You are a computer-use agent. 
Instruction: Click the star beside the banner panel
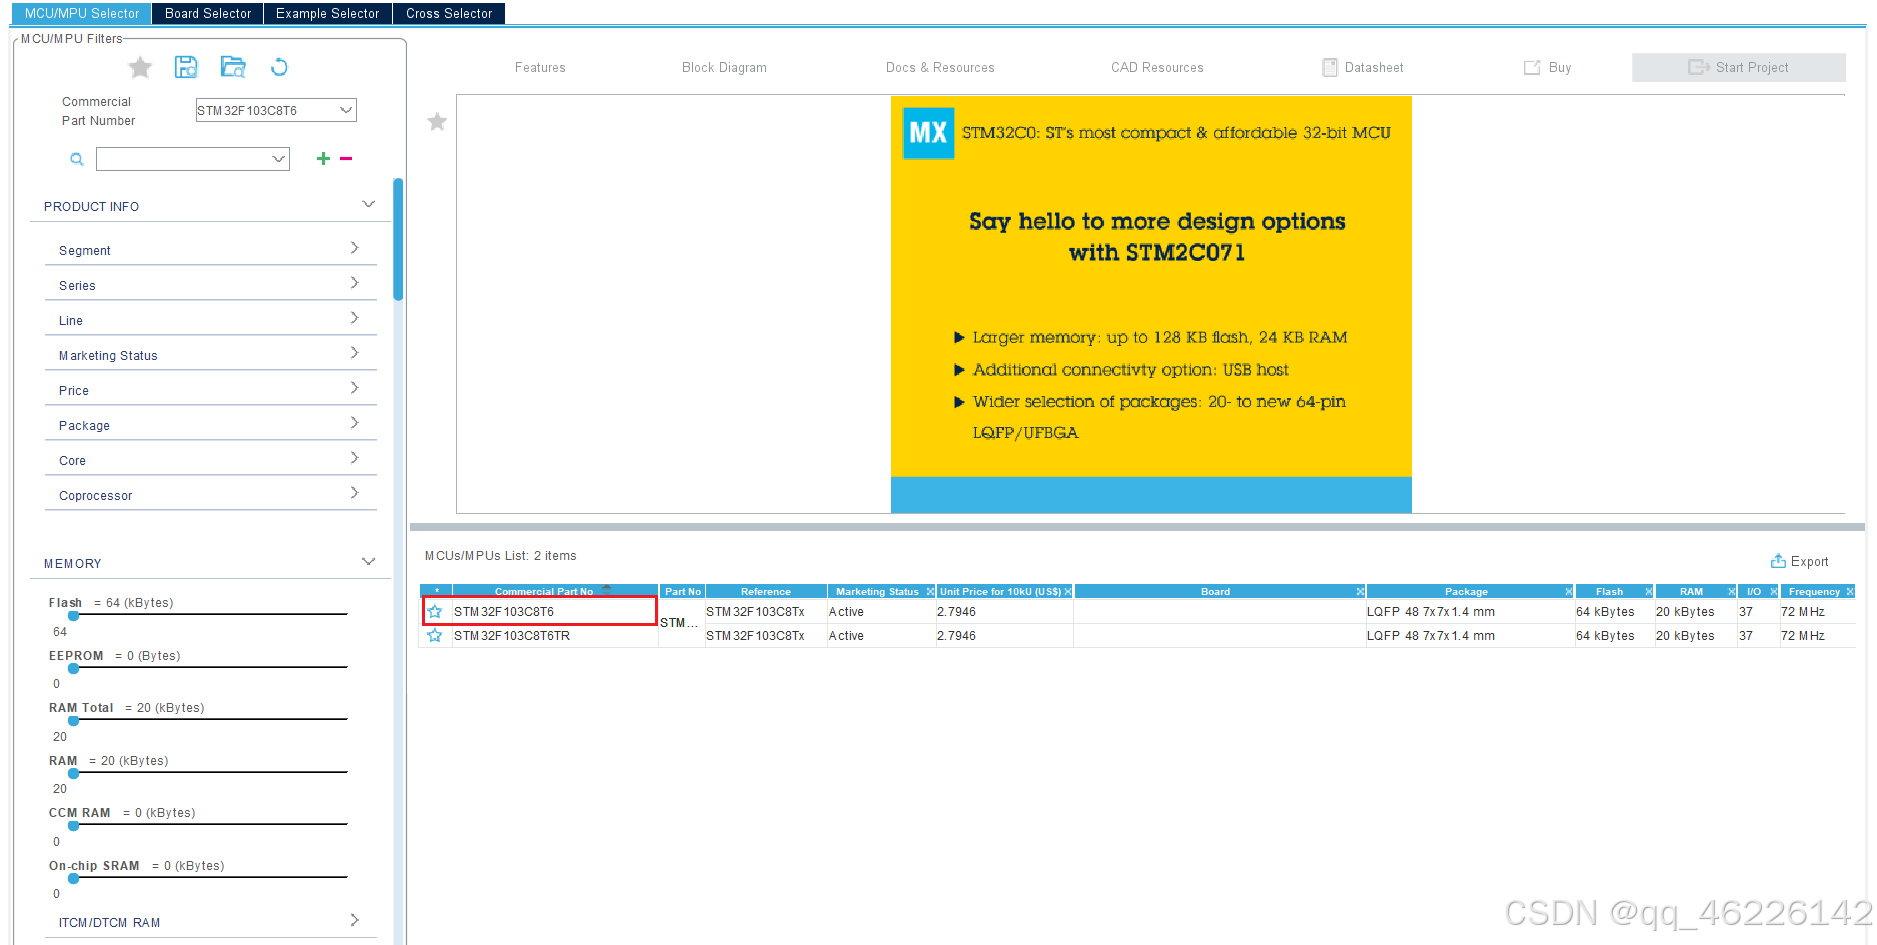coord(437,122)
